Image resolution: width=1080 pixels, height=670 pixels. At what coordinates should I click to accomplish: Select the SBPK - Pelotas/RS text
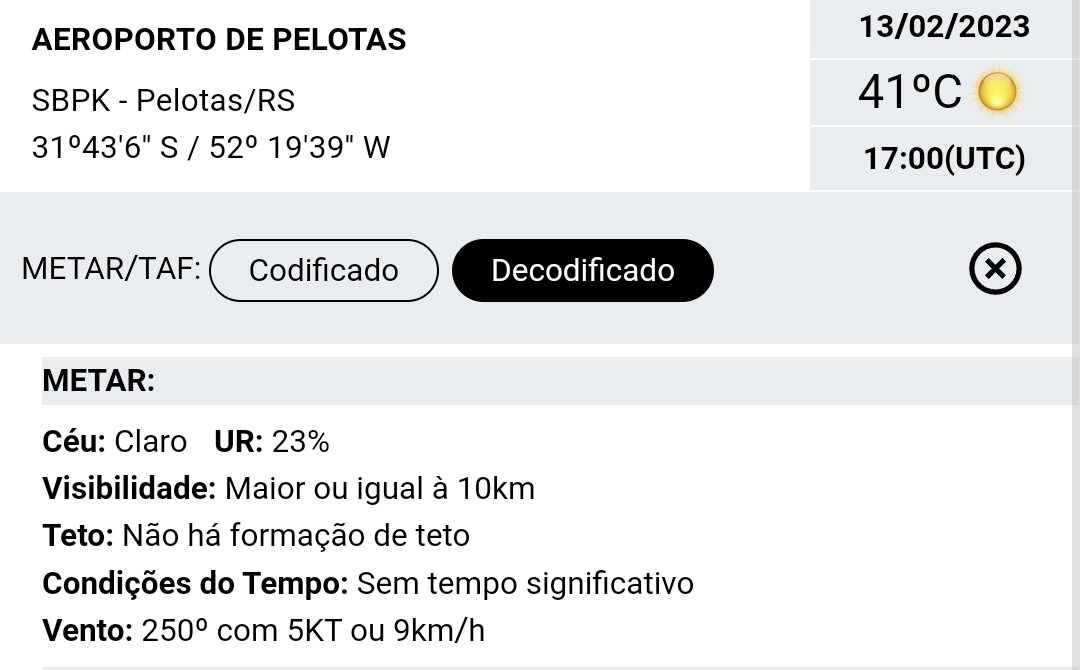pyautogui.click(x=163, y=101)
